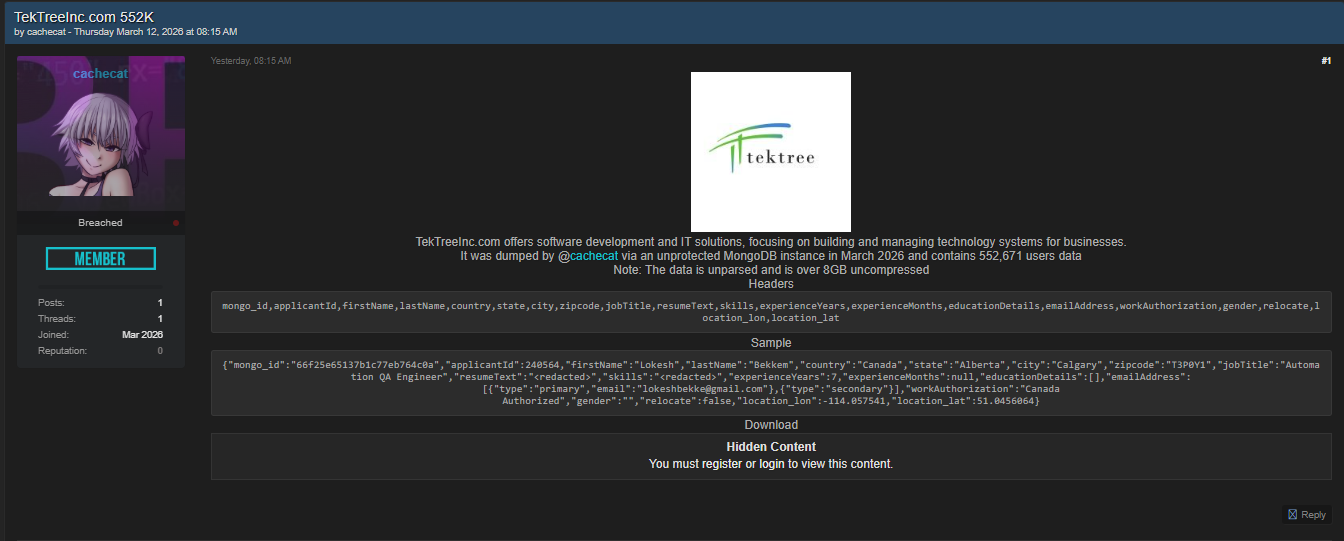Follow the login link in Hidden Content
Screen dimensions: 1344x541
[772, 464]
